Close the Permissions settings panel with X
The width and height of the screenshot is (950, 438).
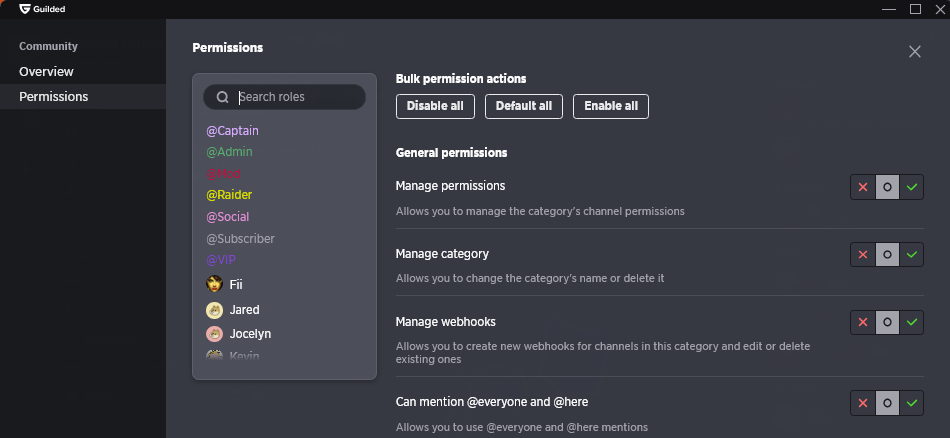[915, 51]
